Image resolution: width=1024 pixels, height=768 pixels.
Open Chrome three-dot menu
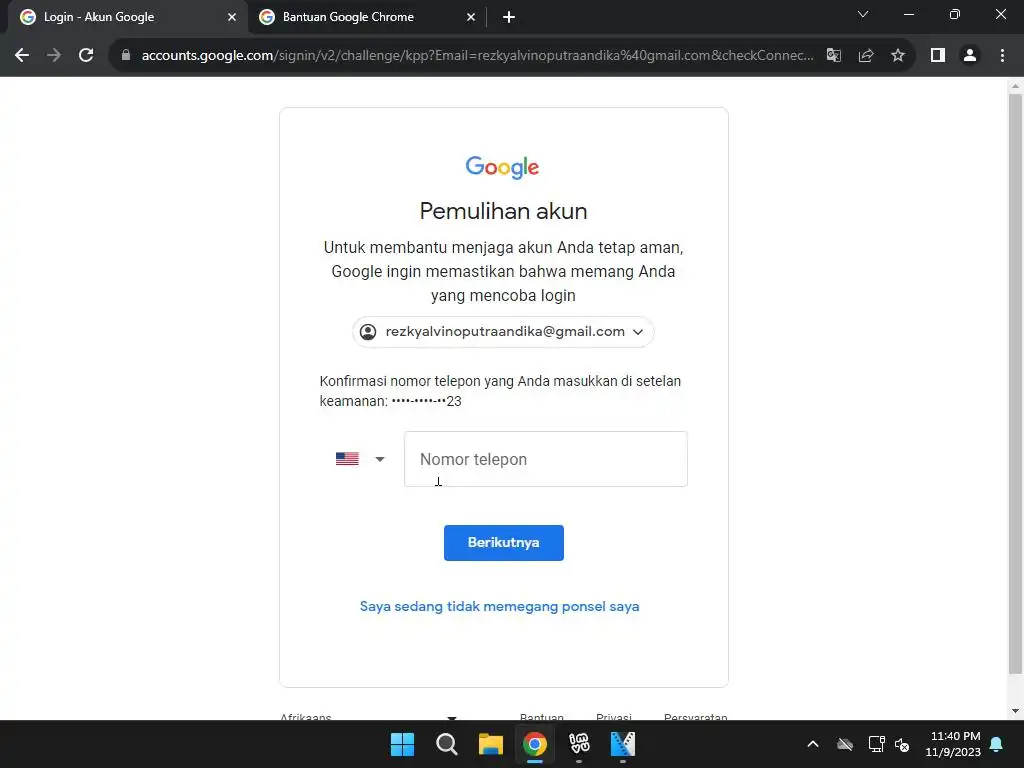pos(1002,56)
